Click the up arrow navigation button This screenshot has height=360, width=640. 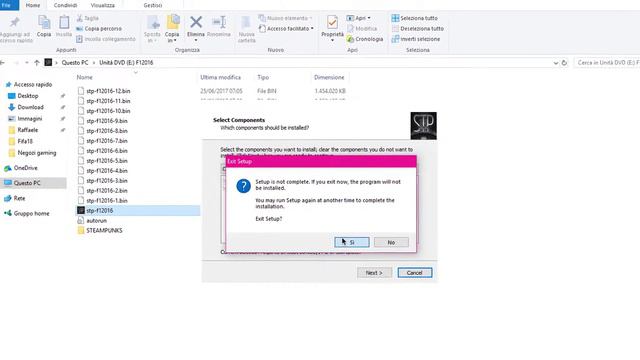[37, 62]
